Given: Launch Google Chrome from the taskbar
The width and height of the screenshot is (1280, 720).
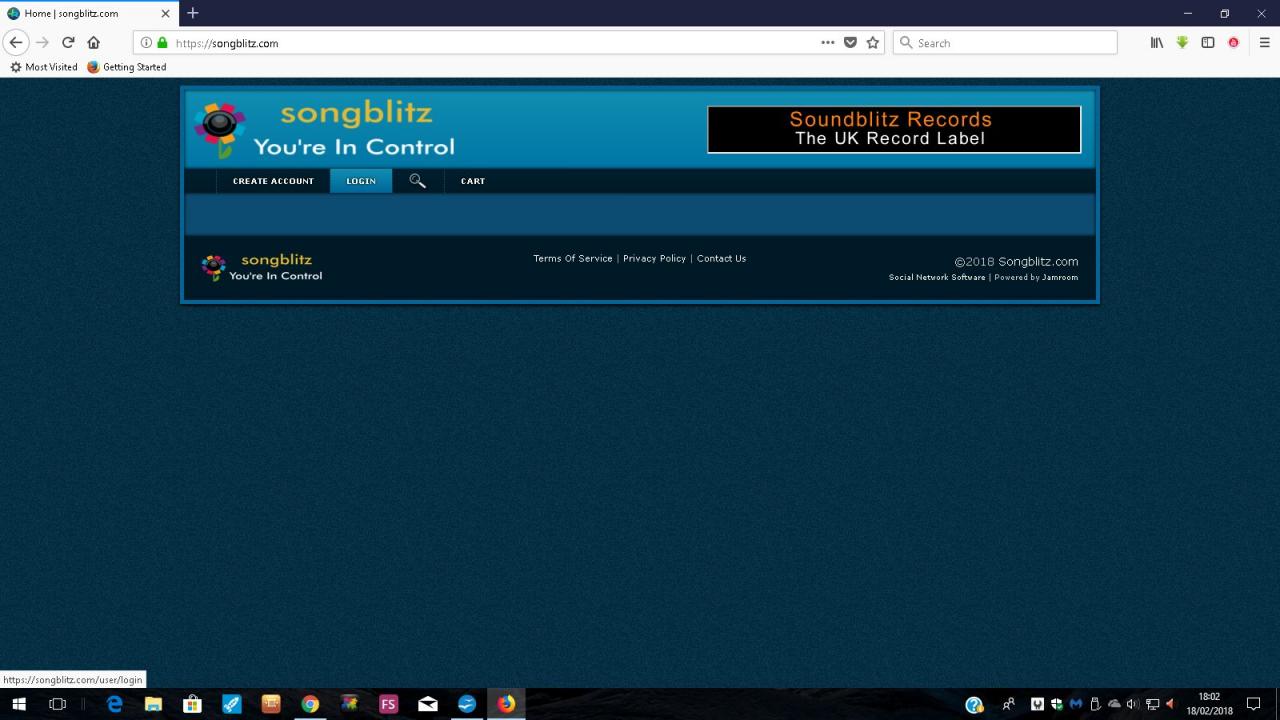Looking at the screenshot, I should 310,704.
